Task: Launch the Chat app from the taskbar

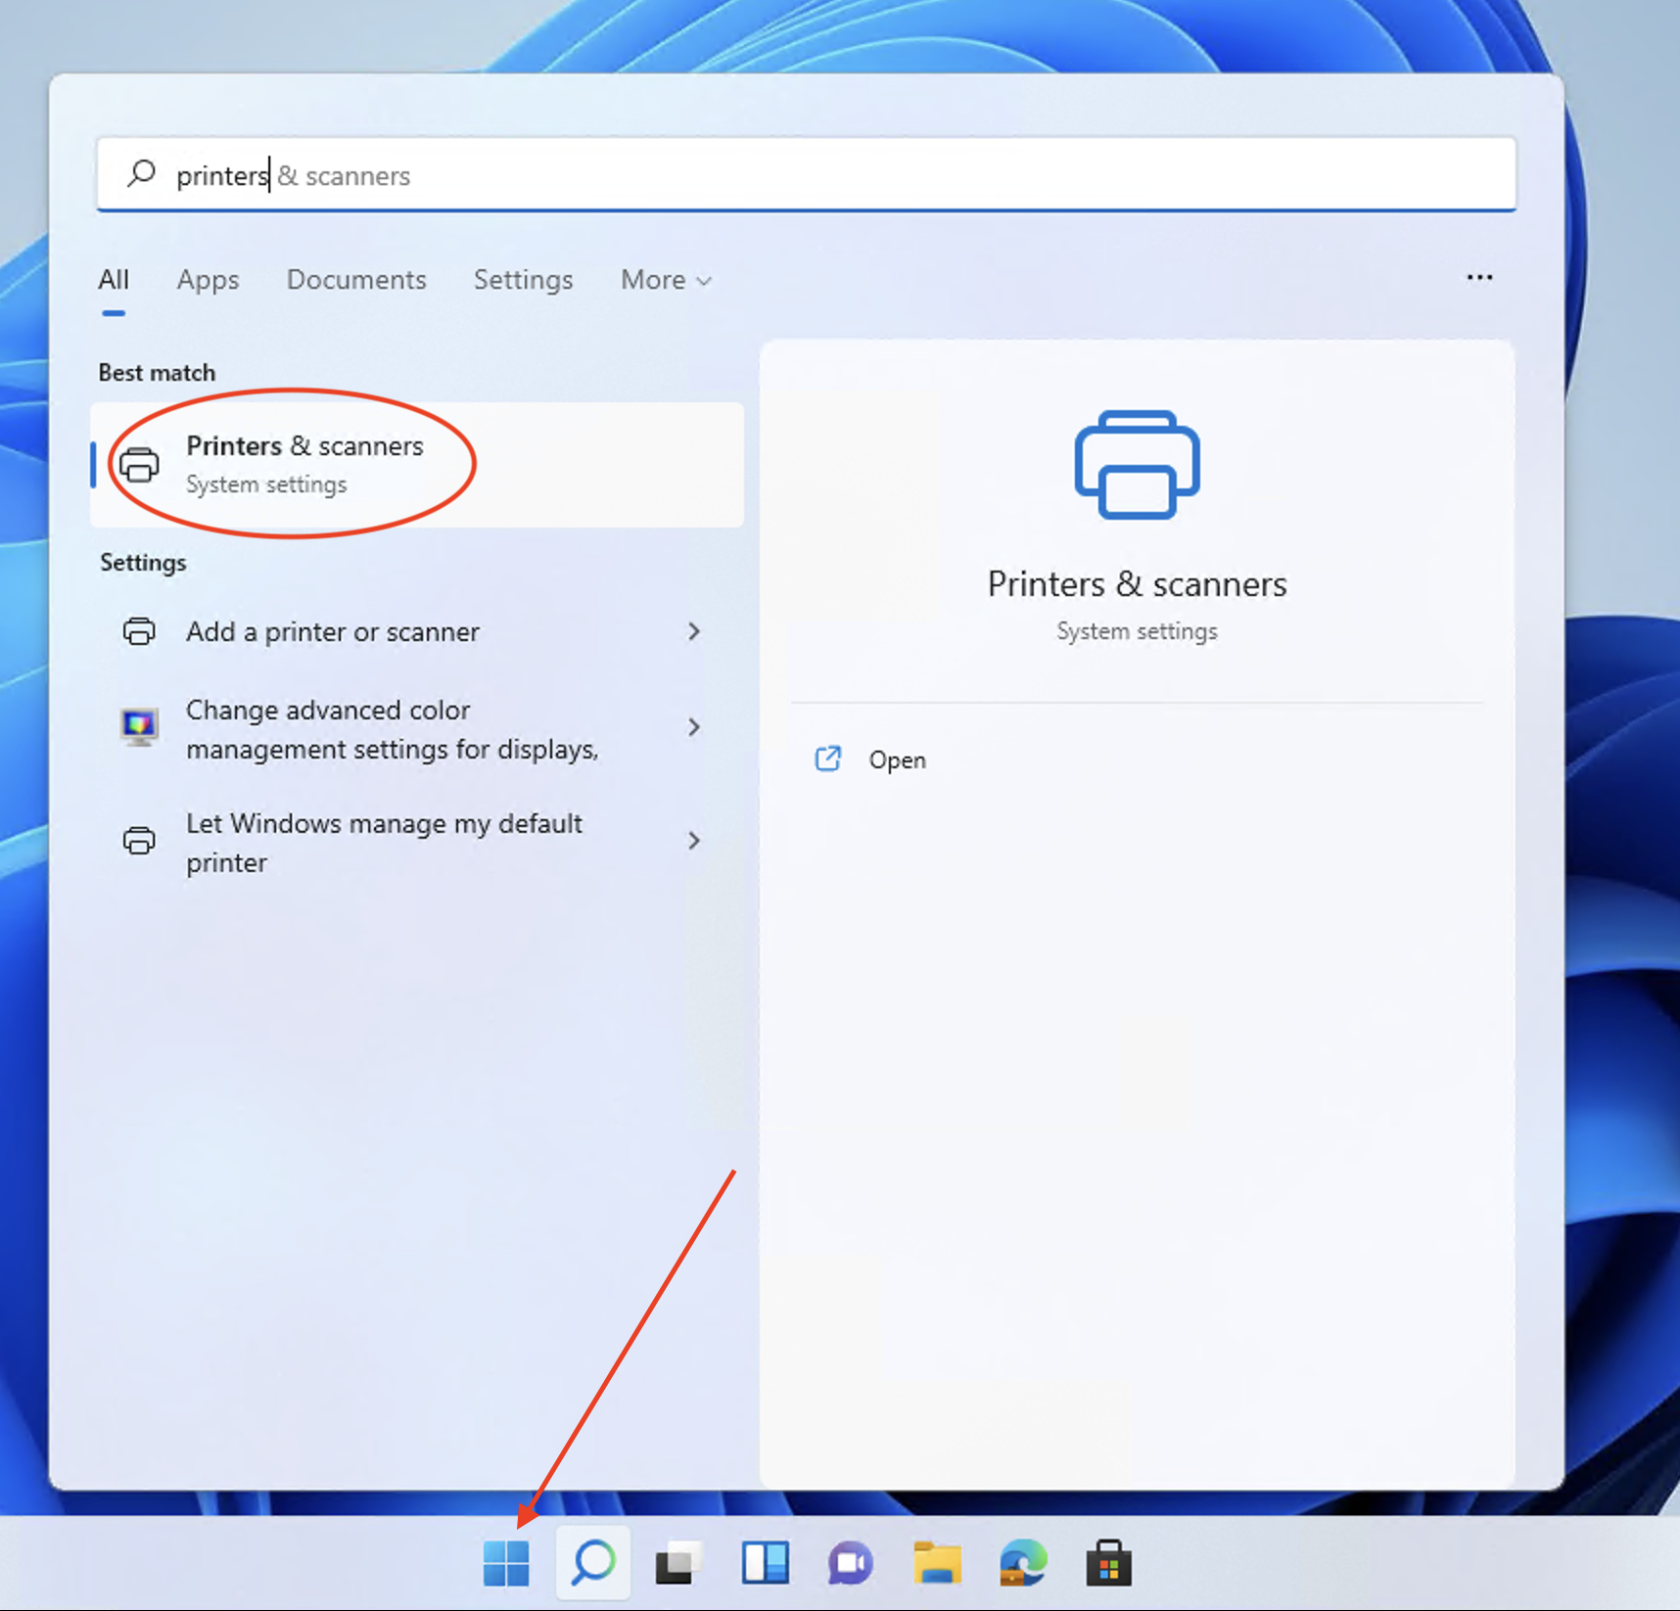Action: [x=850, y=1563]
